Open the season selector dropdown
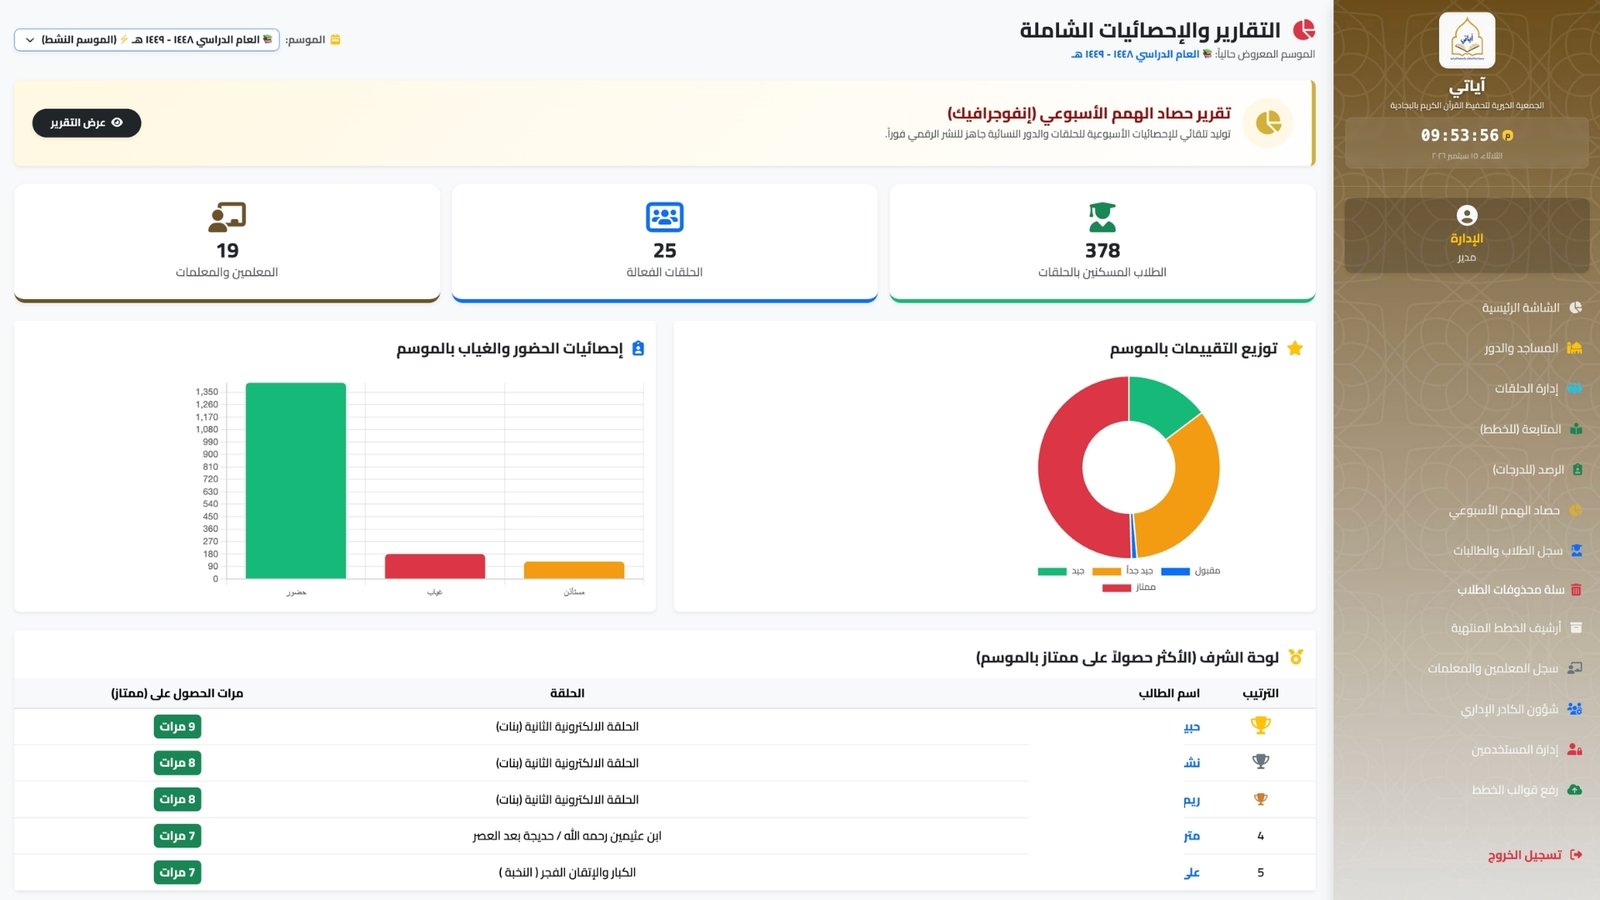The width and height of the screenshot is (1600, 900). [147, 40]
